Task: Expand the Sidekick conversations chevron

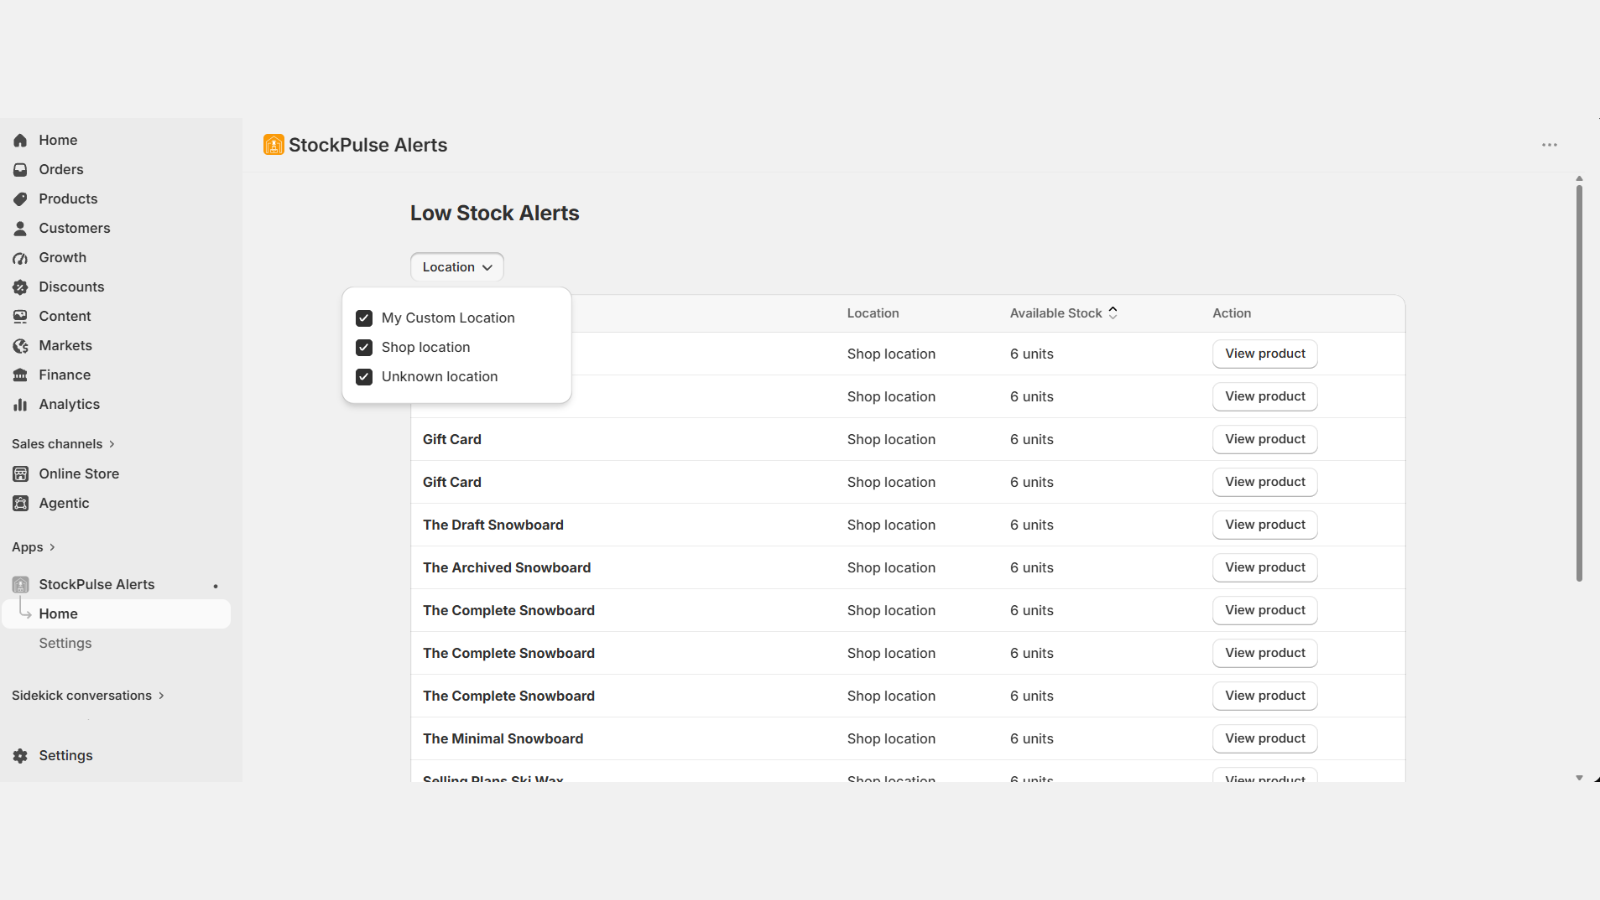Action: tap(161, 696)
